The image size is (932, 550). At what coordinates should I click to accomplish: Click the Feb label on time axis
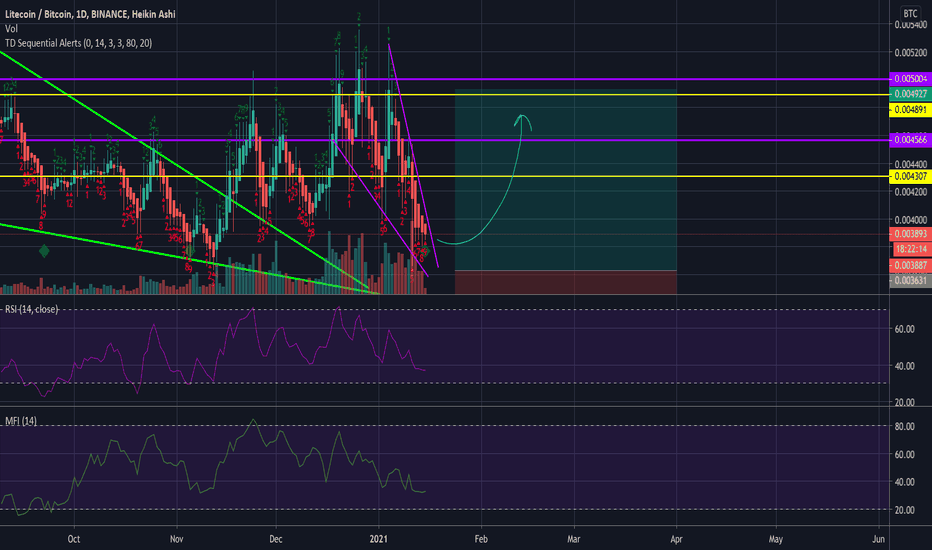click(481, 539)
